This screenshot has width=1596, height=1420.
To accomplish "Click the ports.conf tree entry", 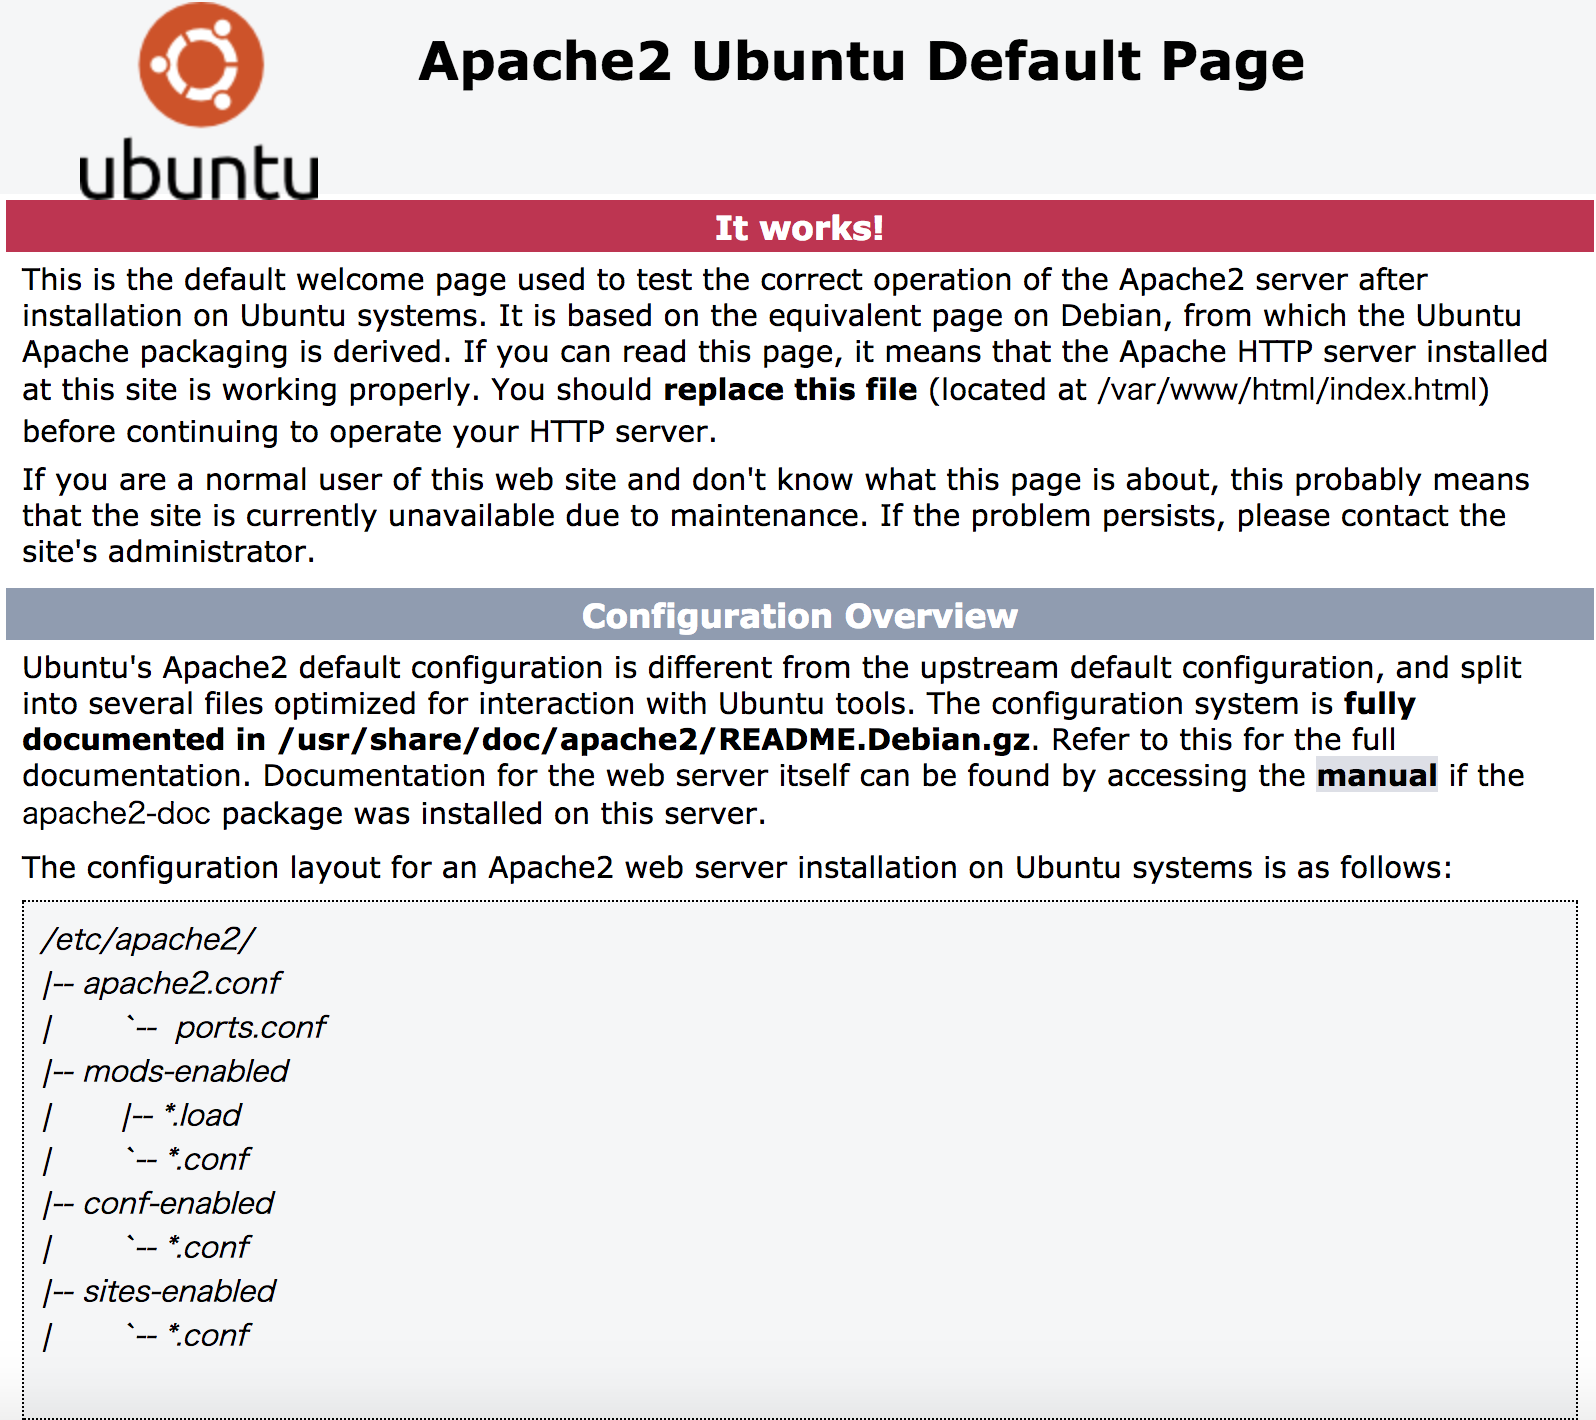I will (x=251, y=1027).
